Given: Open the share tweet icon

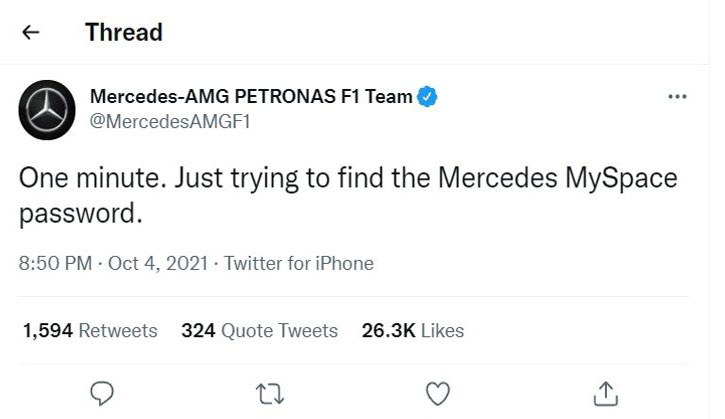Looking at the screenshot, I should (x=605, y=391).
